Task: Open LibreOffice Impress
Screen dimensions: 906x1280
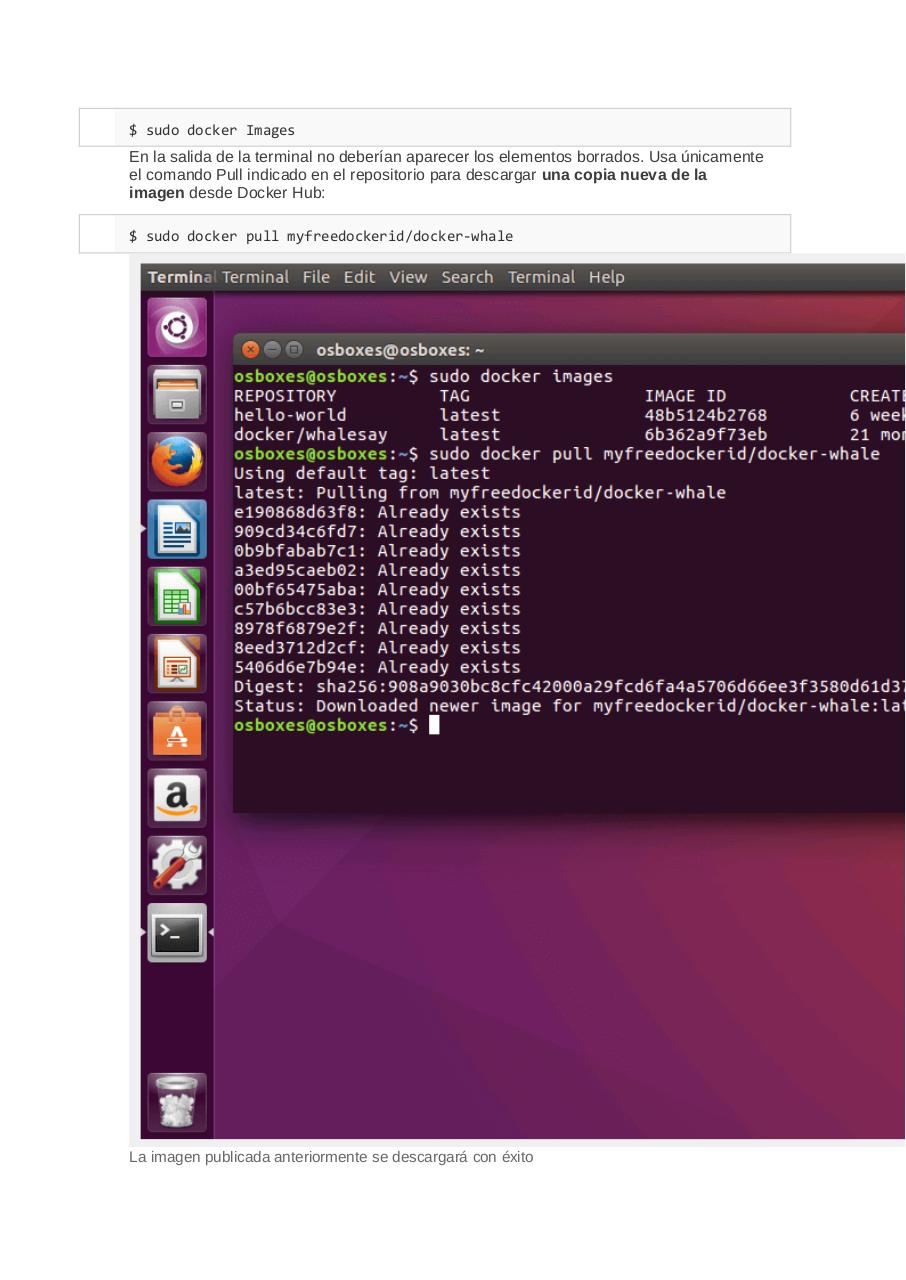Action: 176,663
